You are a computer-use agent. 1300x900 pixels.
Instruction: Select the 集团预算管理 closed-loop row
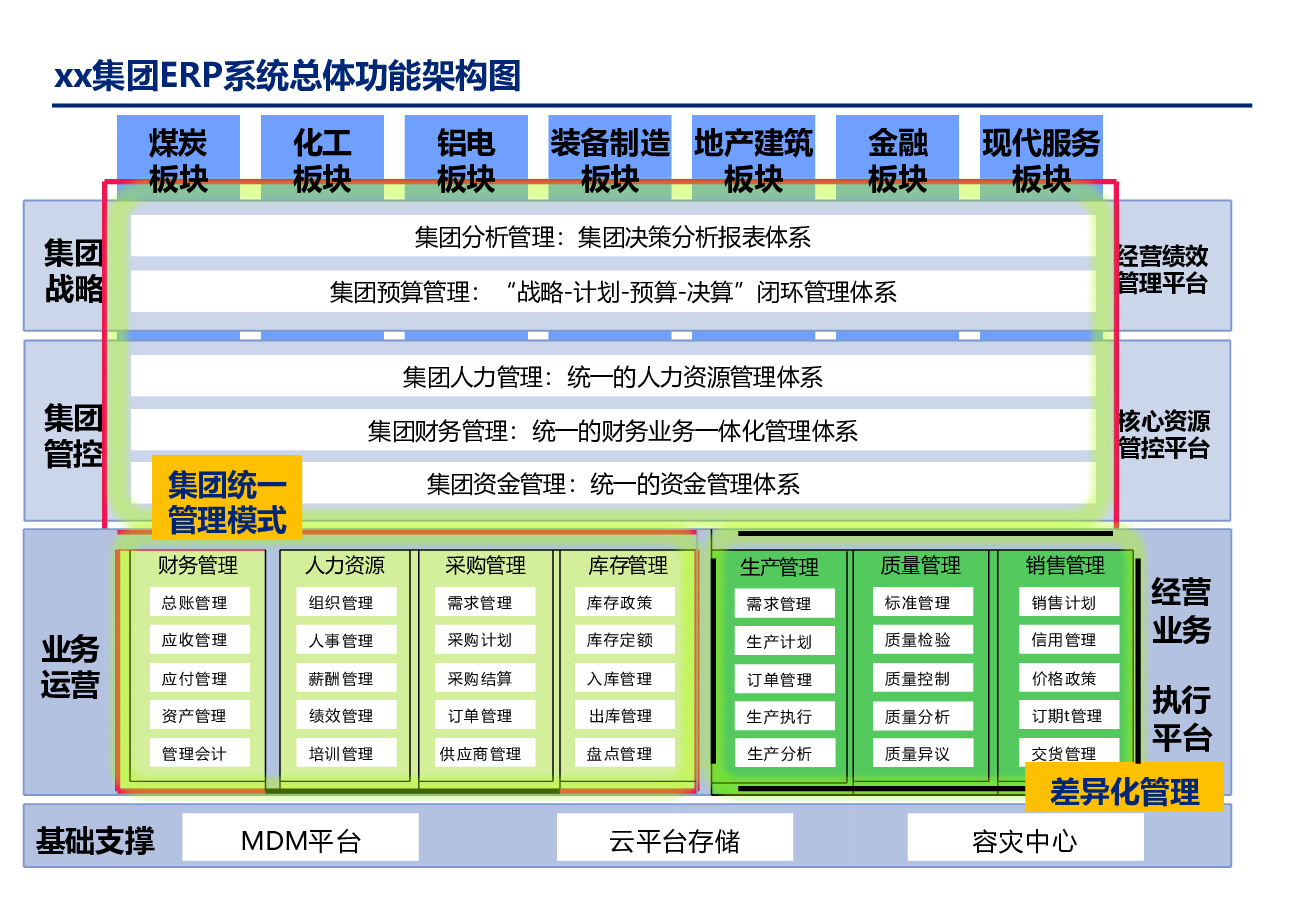pos(611,292)
